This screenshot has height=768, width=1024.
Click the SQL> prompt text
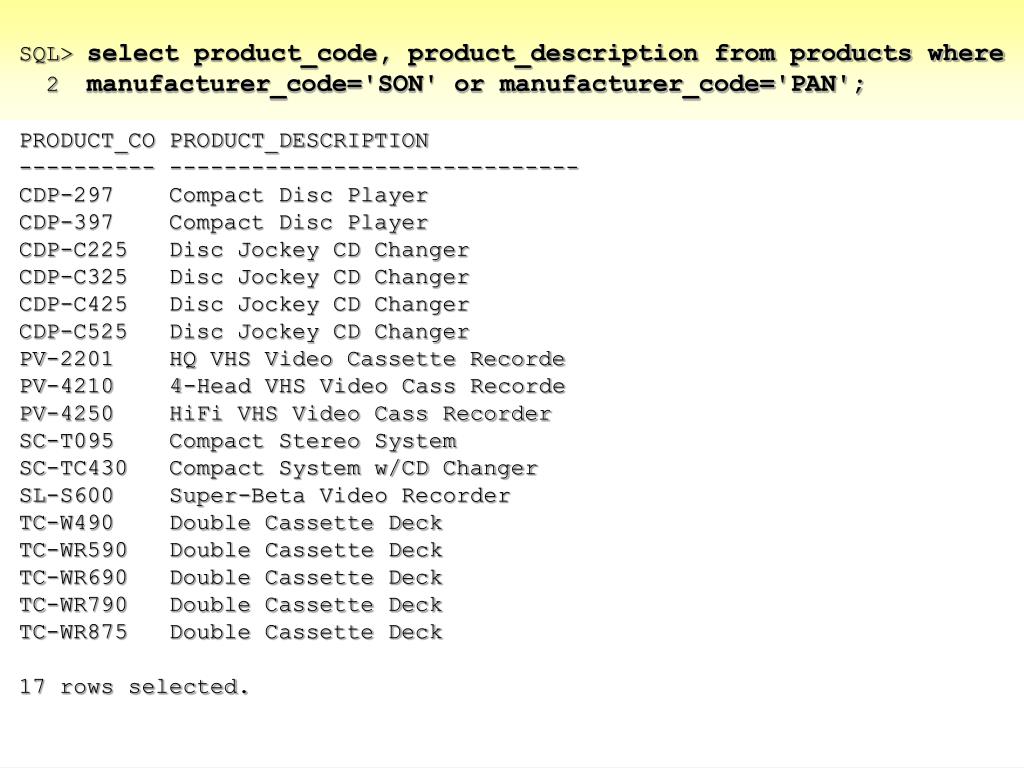[x=46, y=54]
